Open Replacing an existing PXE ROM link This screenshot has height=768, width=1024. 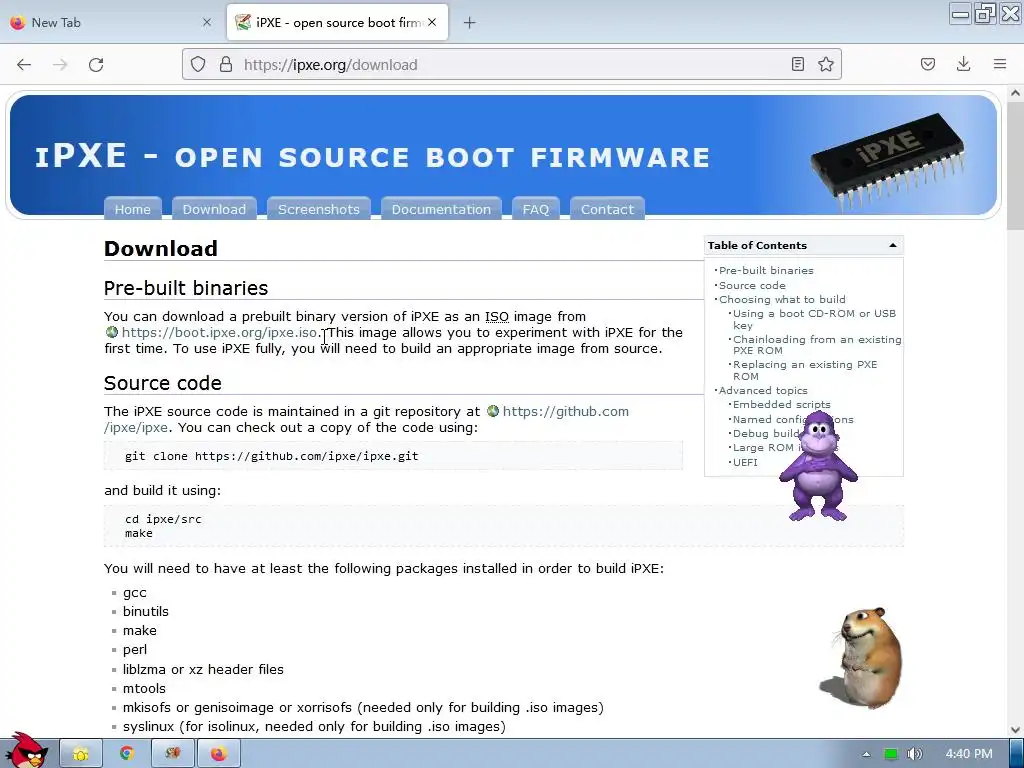[805, 370]
